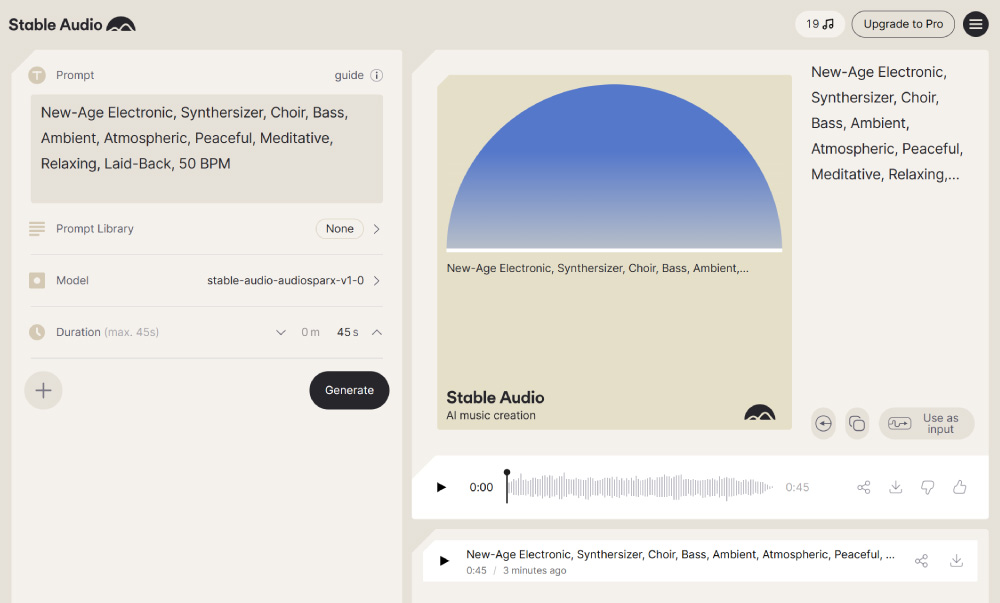Click the thumbs down icon
The image size is (1000, 603).
pyautogui.click(x=928, y=487)
